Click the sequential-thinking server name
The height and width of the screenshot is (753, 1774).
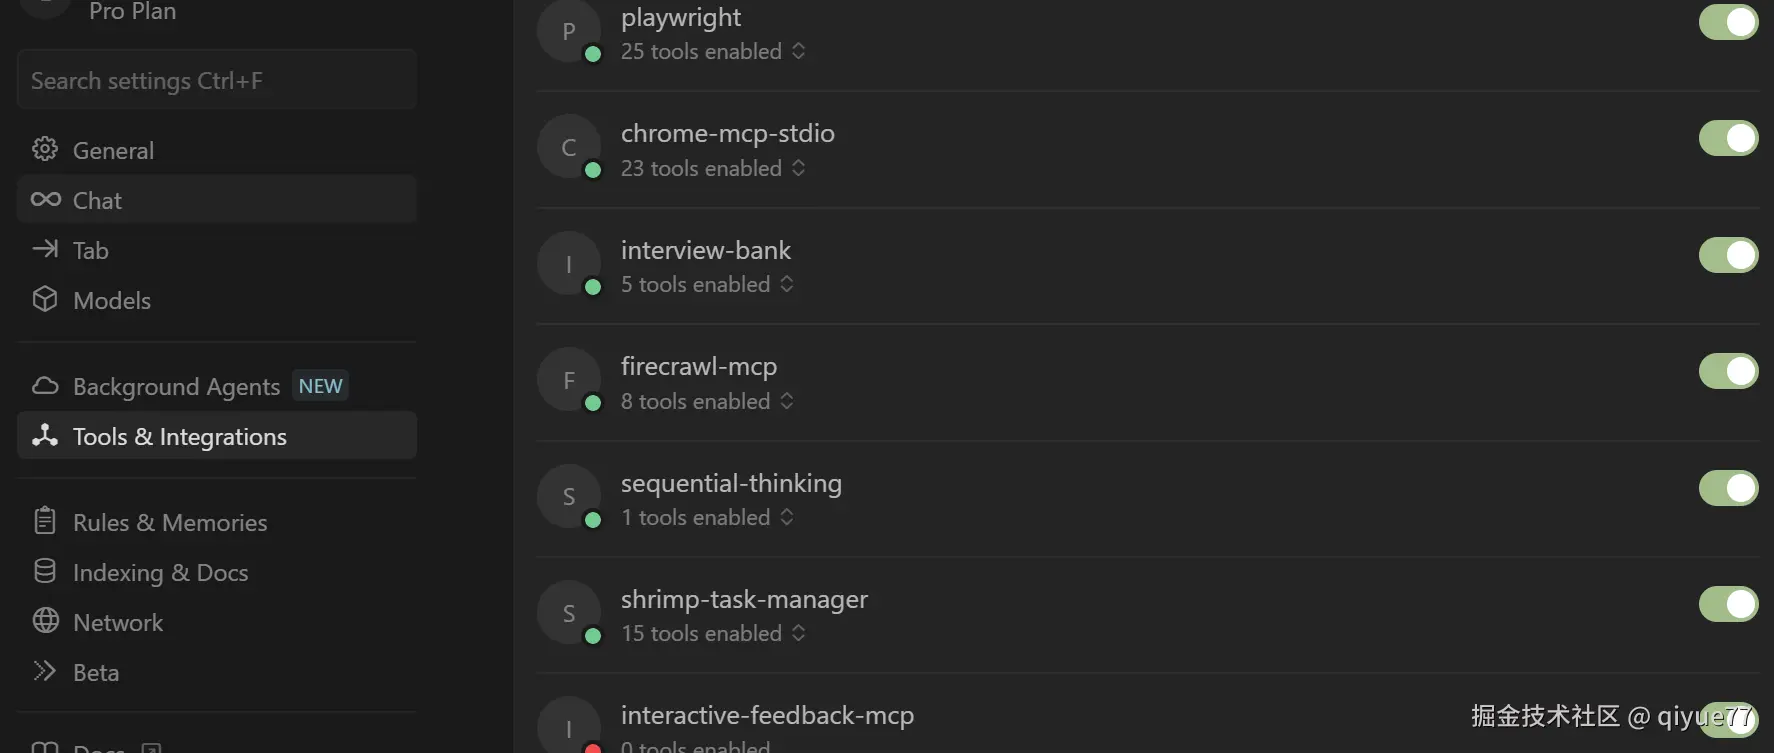[731, 483]
